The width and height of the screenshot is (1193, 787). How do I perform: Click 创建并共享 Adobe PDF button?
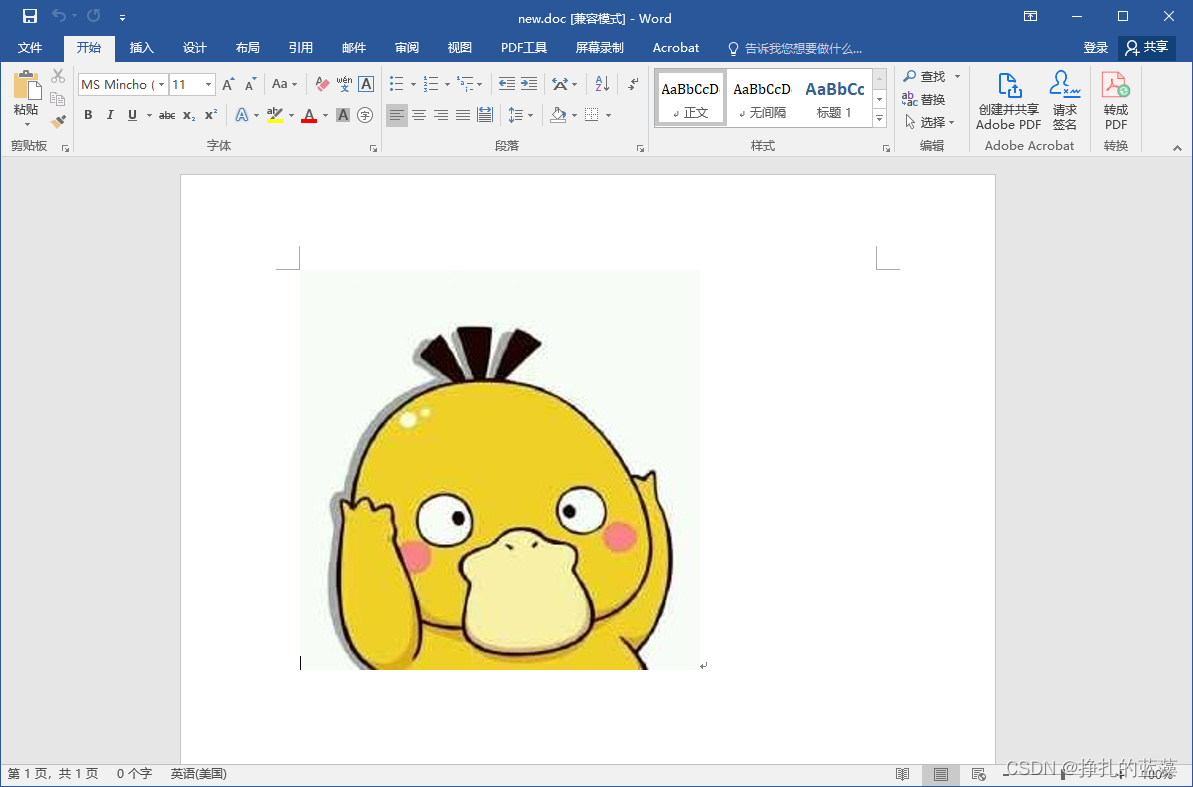(1008, 101)
